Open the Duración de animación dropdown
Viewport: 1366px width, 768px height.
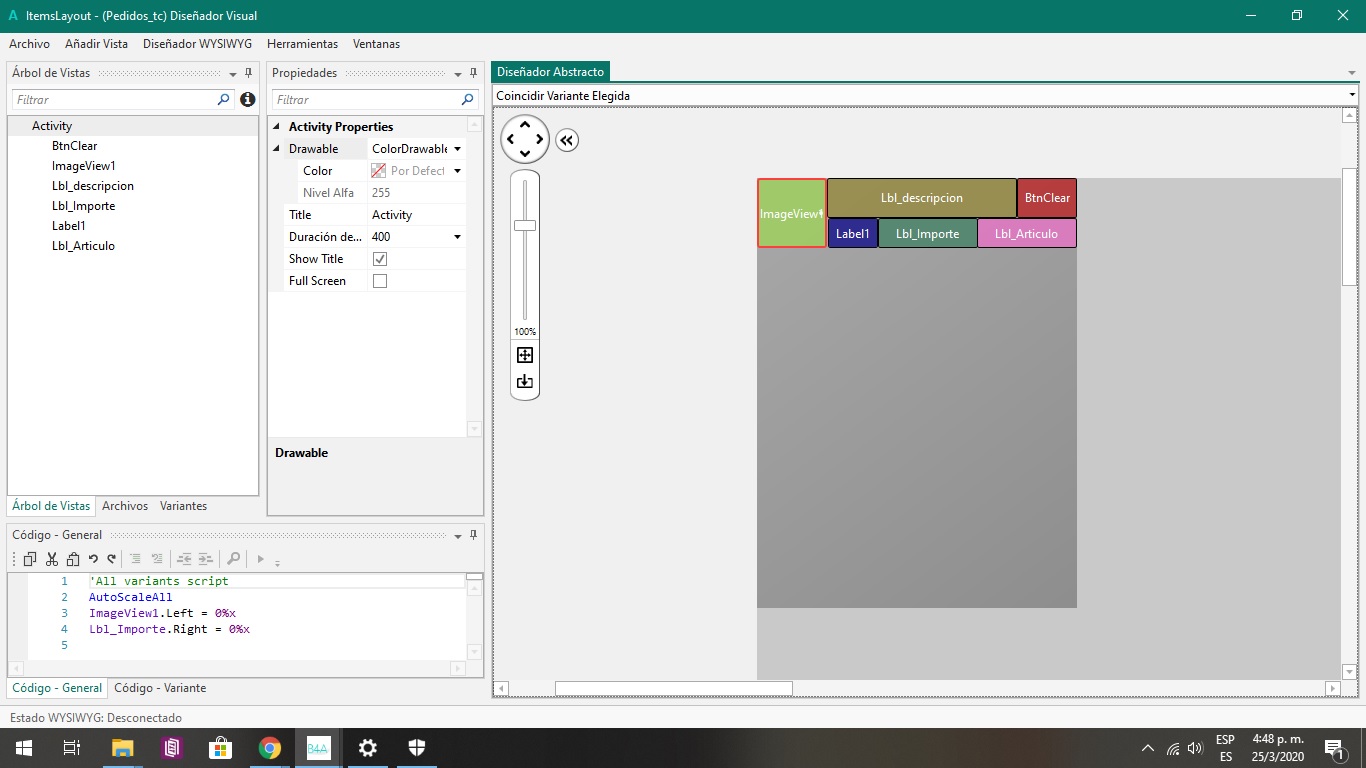(x=457, y=237)
